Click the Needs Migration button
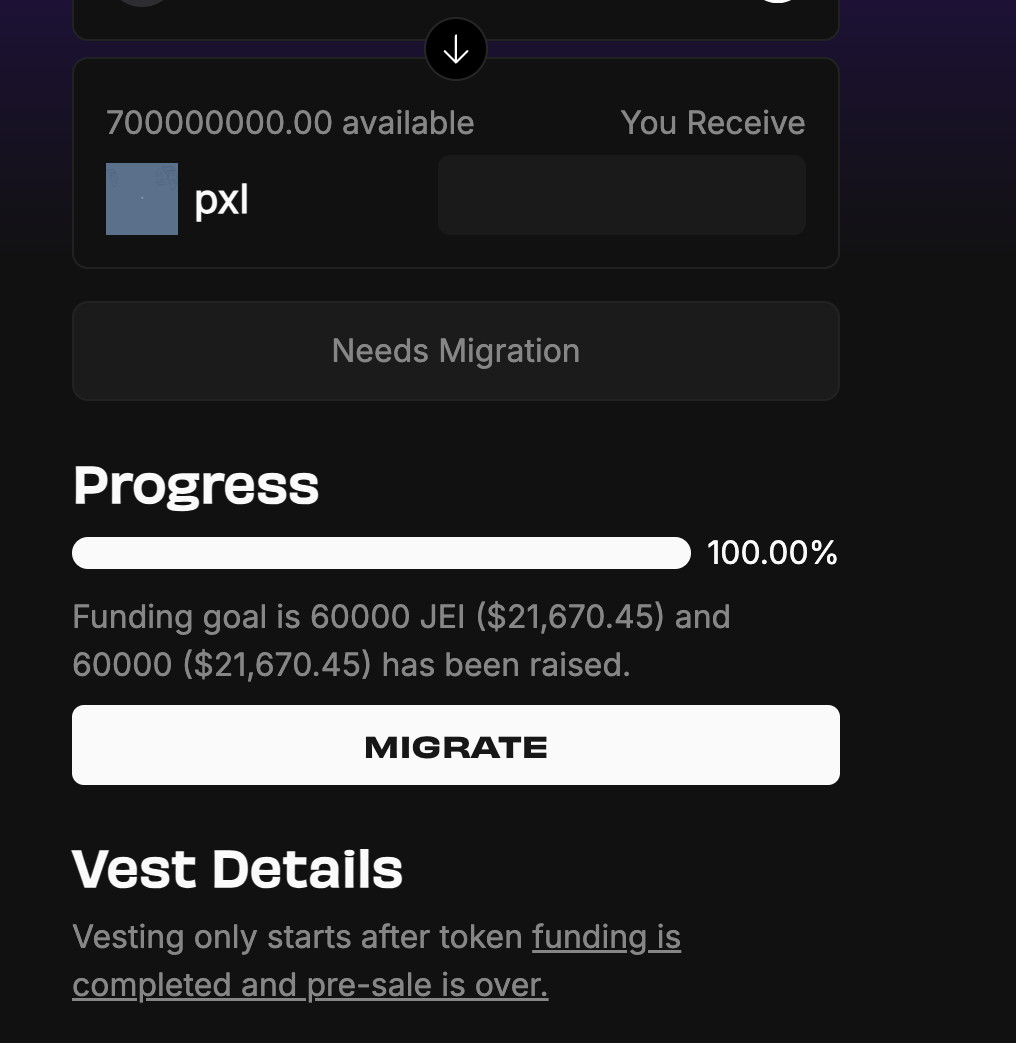Image resolution: width=1016 pixels, height=1043 pixels. pos(456,350)
